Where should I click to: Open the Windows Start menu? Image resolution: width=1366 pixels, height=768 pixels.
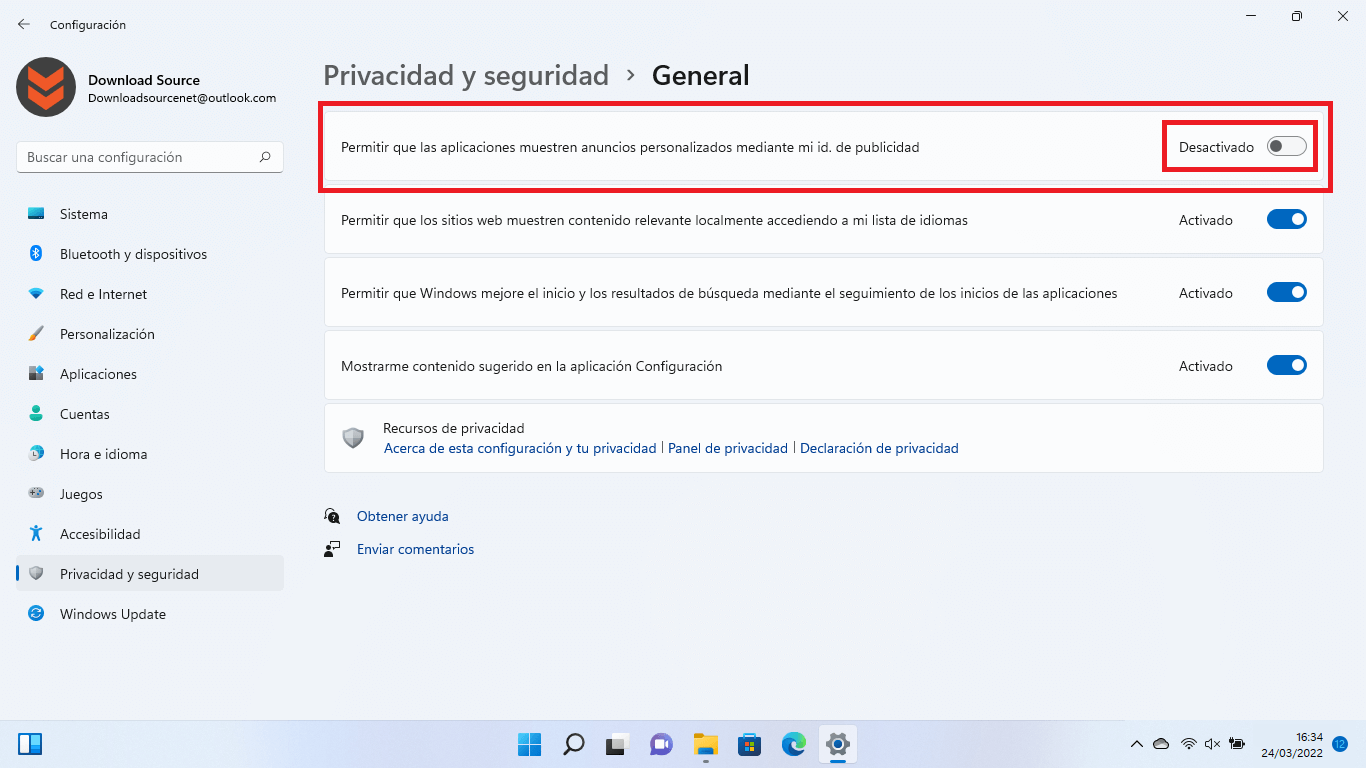click(529, 744)
